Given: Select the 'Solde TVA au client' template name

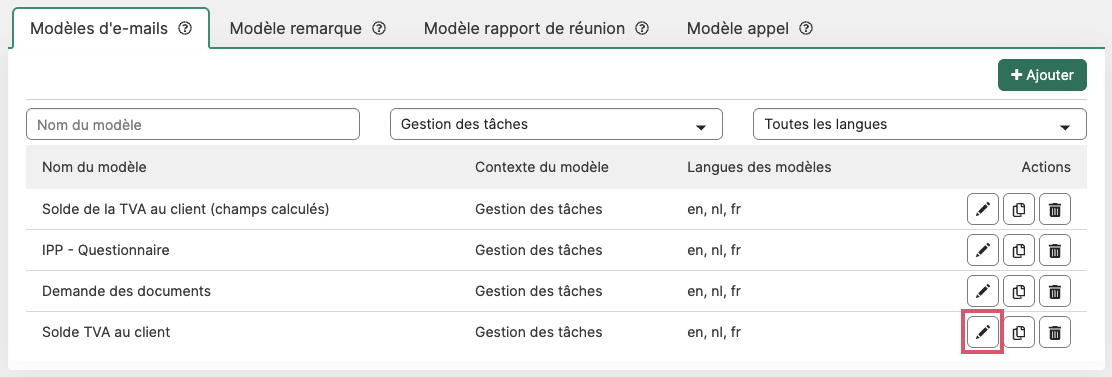Looking at the screenshot, I should [x=106, y=332].
